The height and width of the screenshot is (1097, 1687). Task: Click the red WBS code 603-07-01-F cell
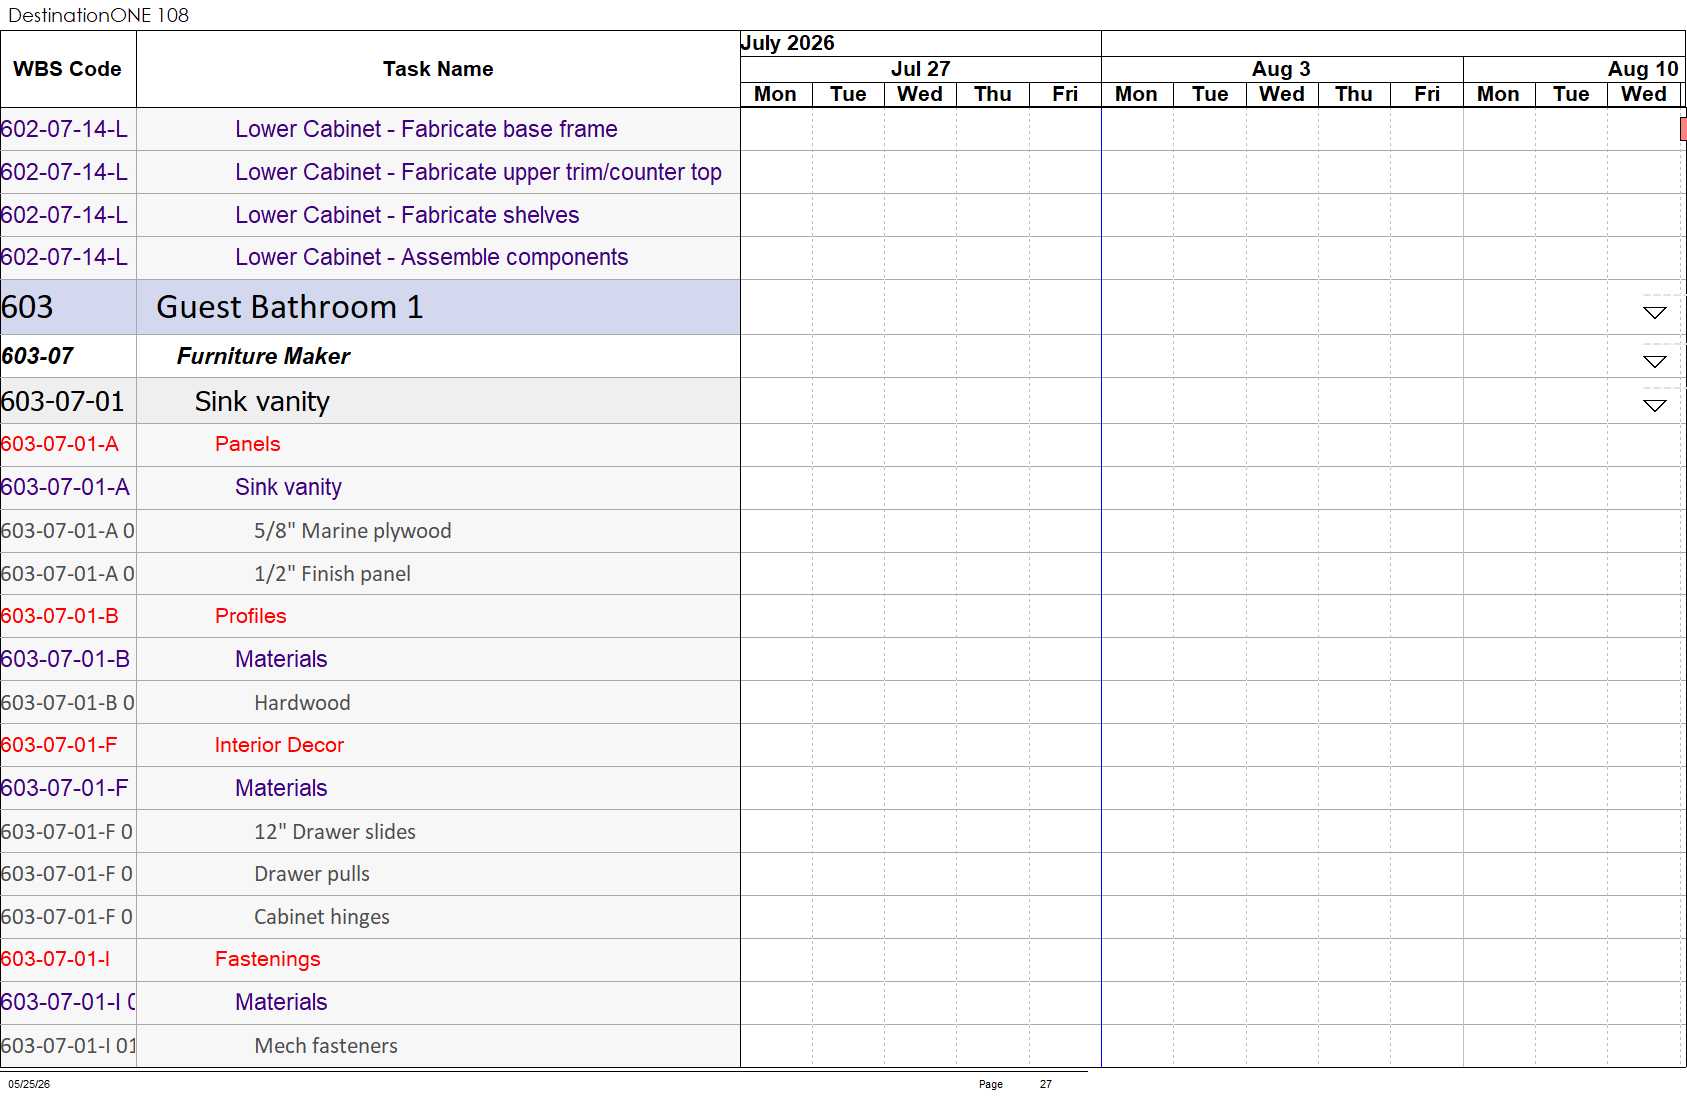[68, 745]
